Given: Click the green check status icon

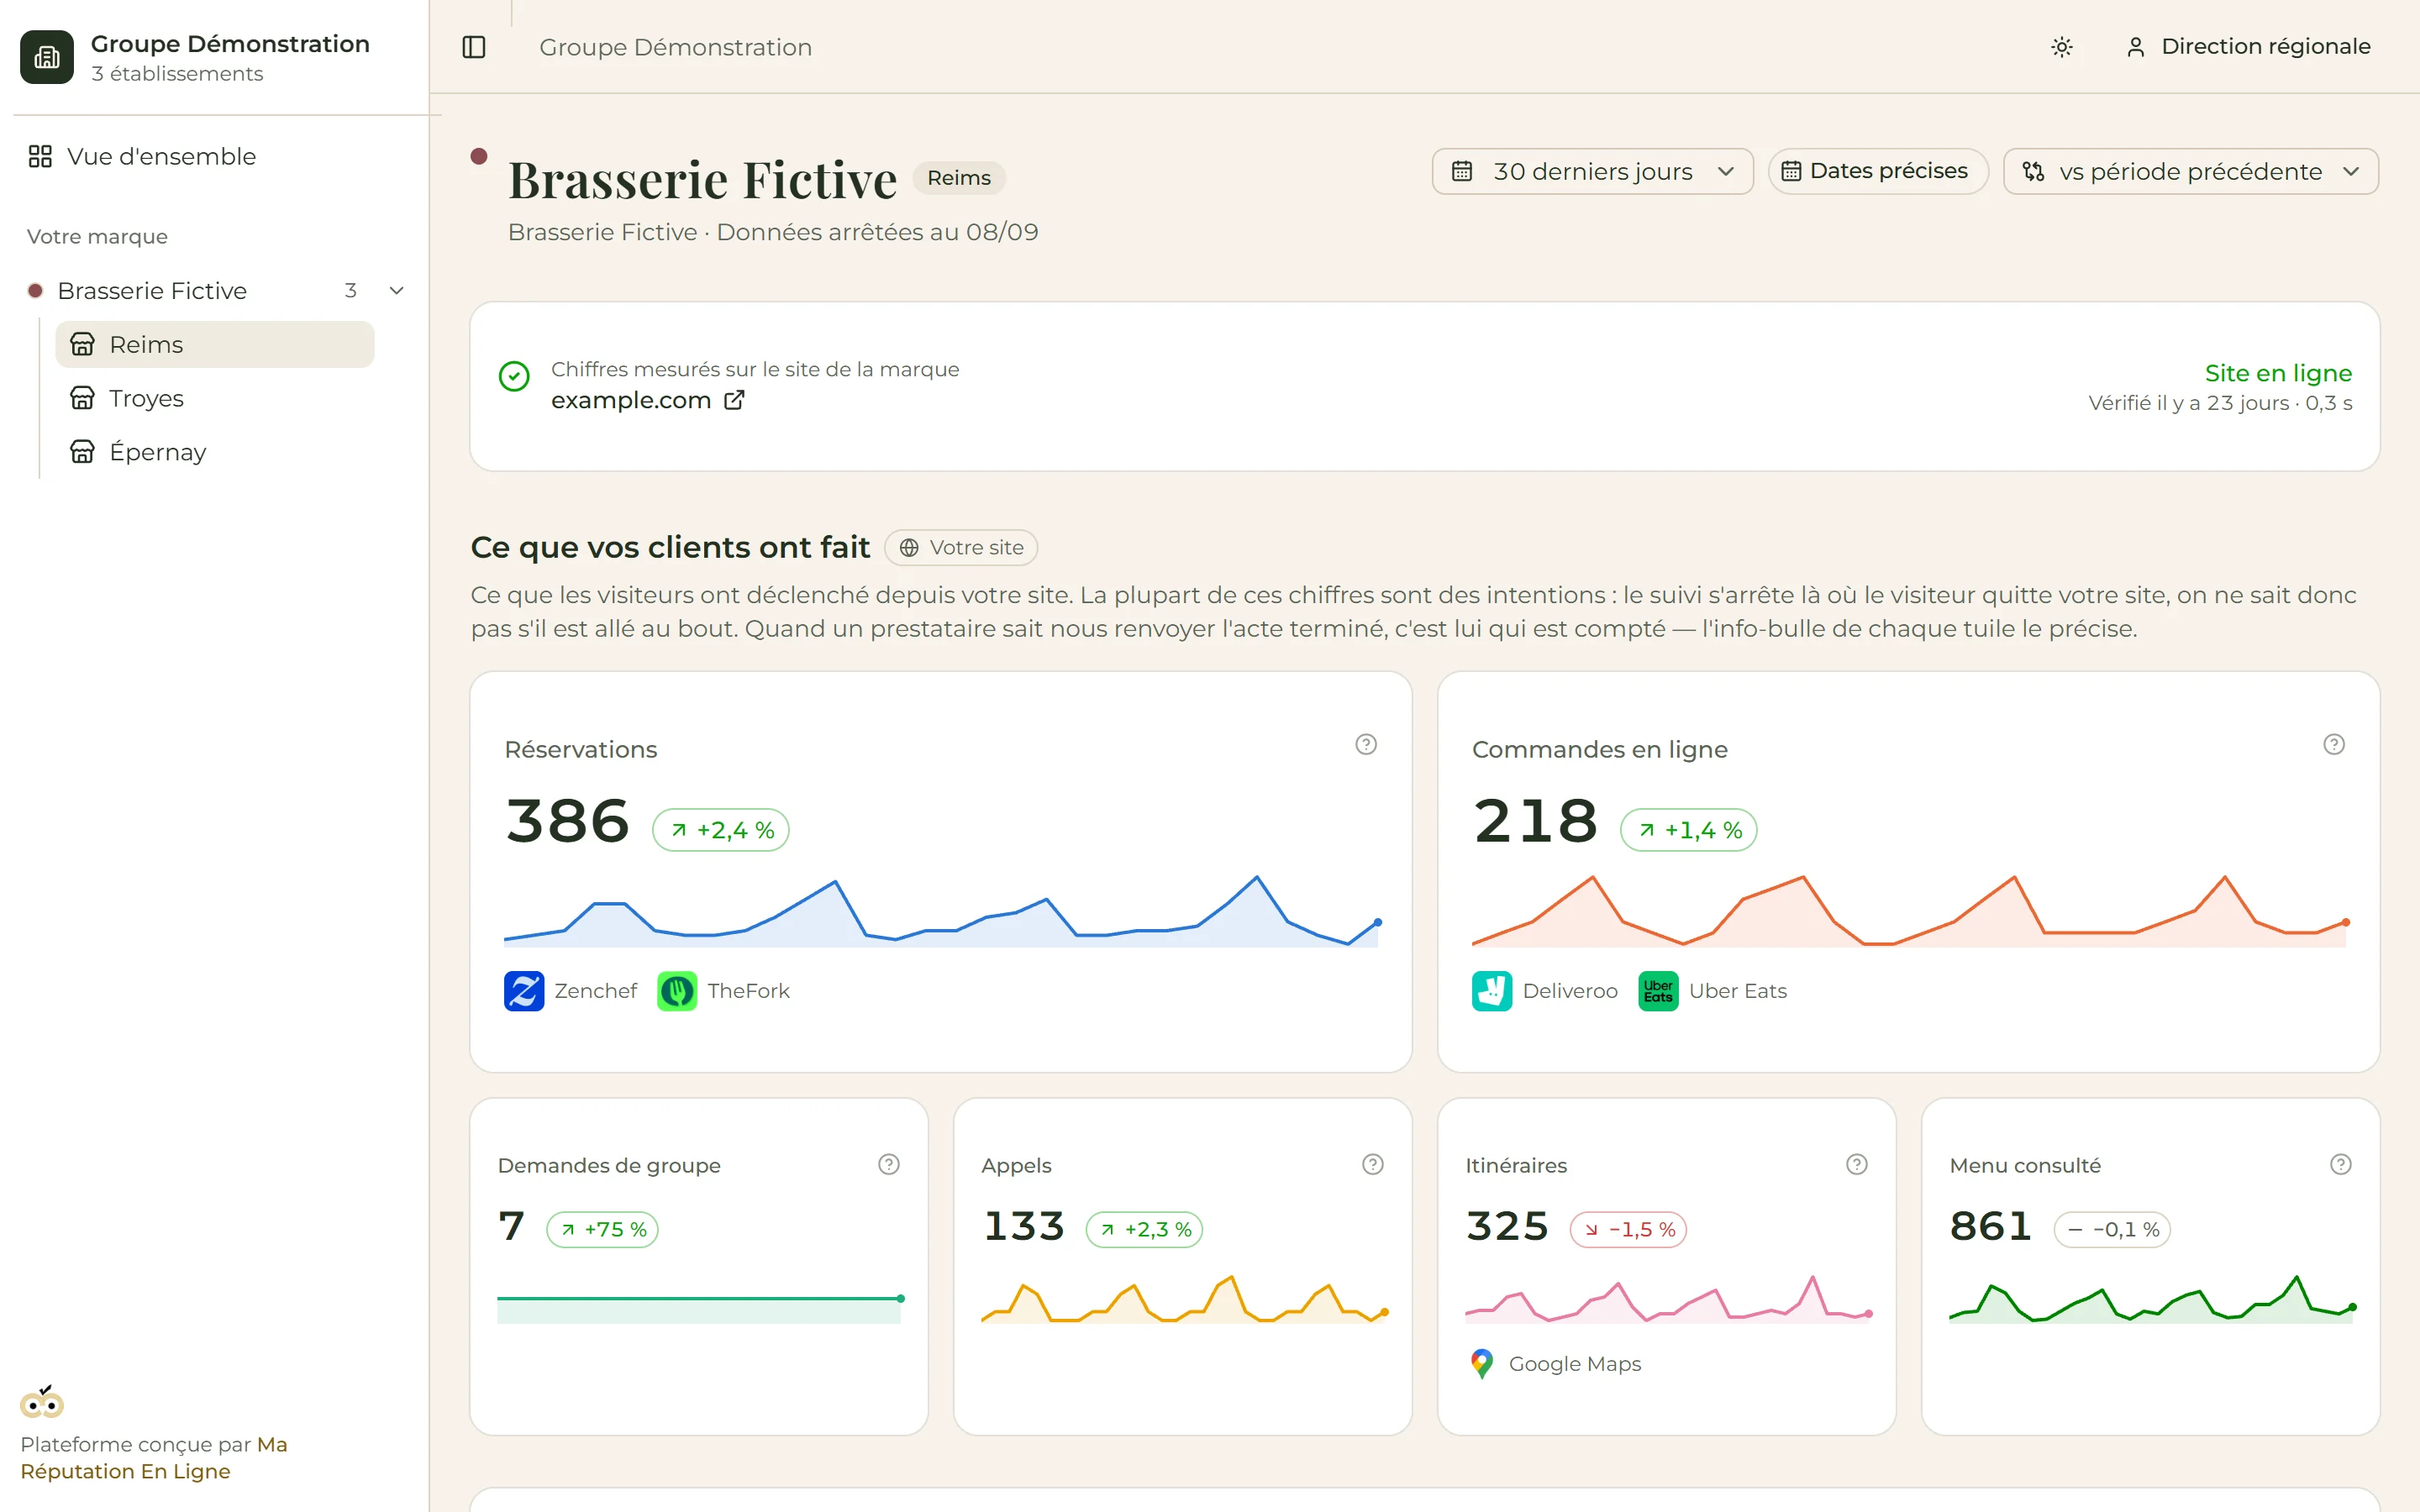Looking at the screenshot, I should pos(514,377).
